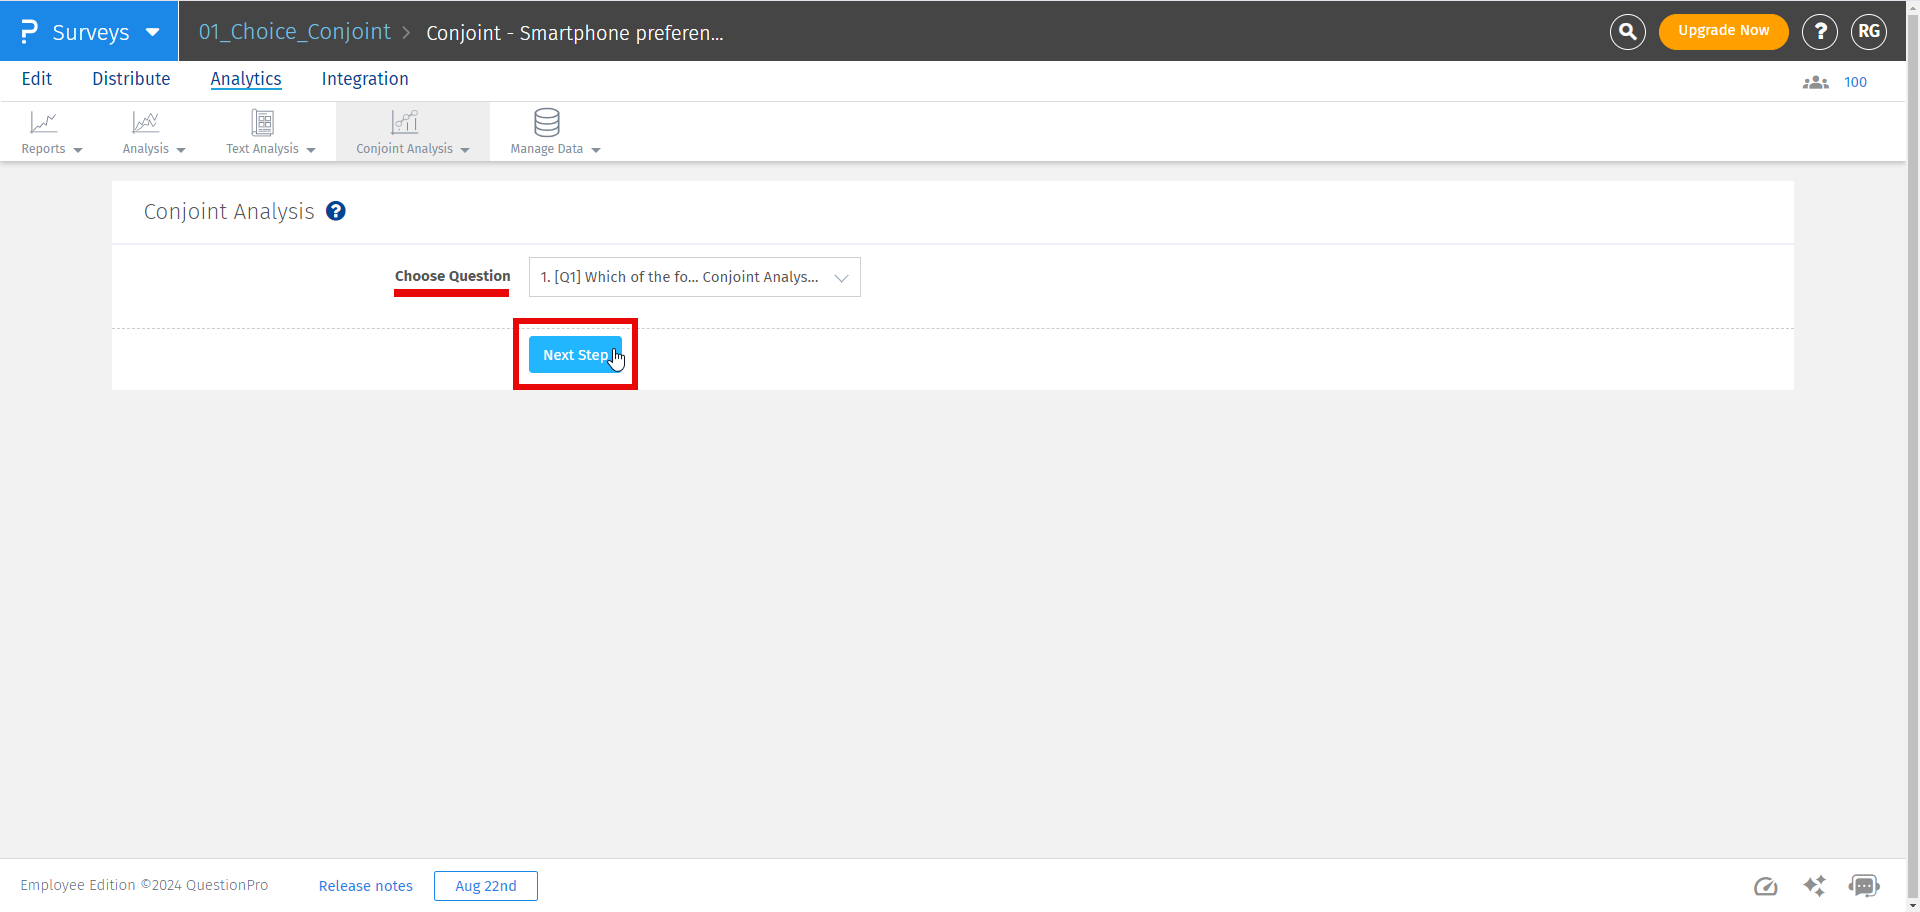Switch to the Distribute tab
1920x912 pixels.
point(131,79)
